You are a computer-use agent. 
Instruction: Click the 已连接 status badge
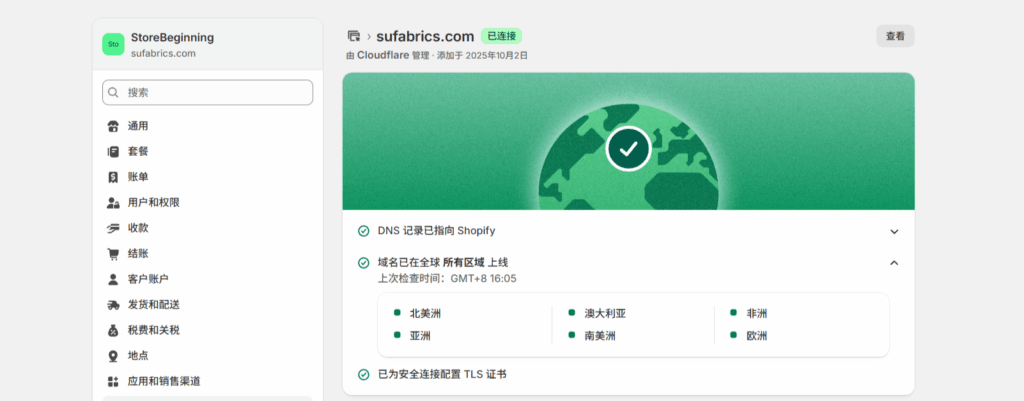coord(501,36)
